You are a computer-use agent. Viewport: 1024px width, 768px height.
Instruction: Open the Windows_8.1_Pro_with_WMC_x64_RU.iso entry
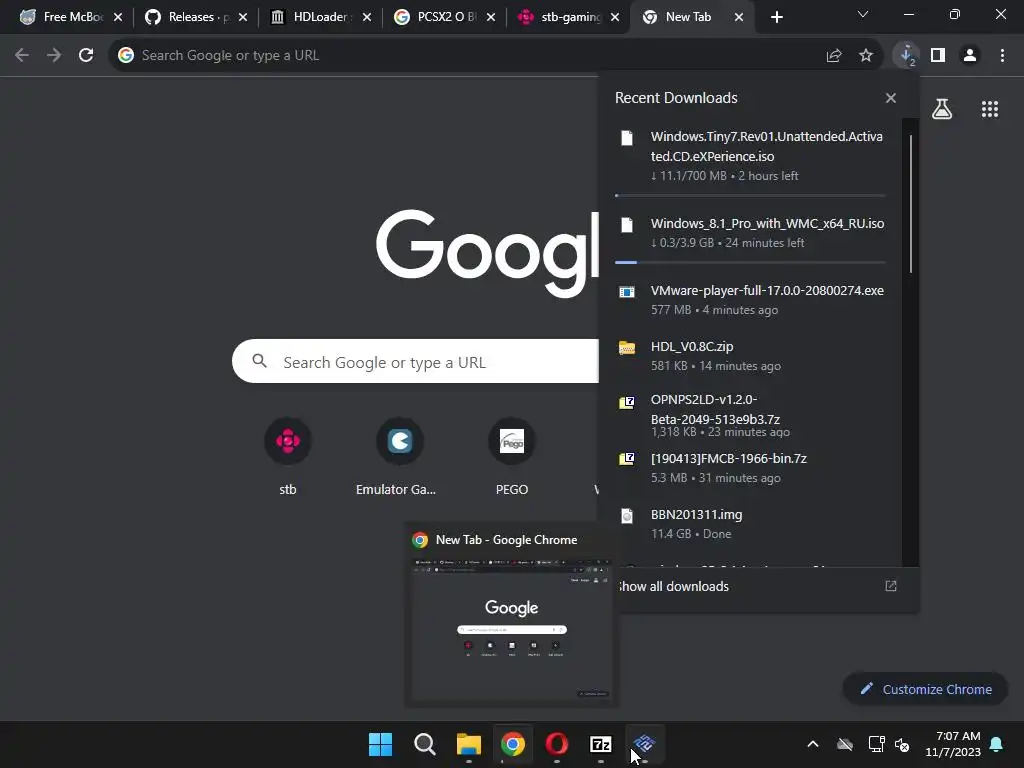pyautogui.click(x=750, y=232)
